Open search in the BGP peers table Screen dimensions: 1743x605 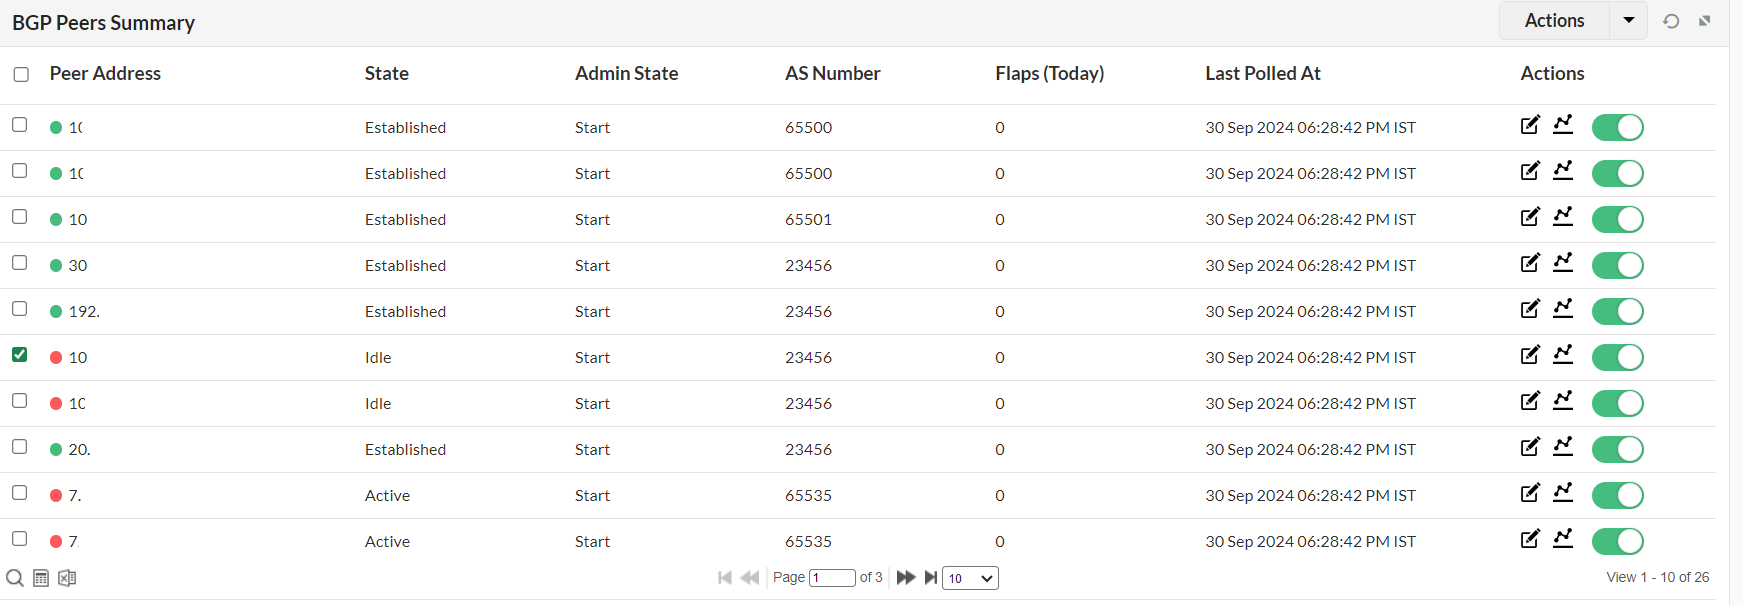(14, 578)
